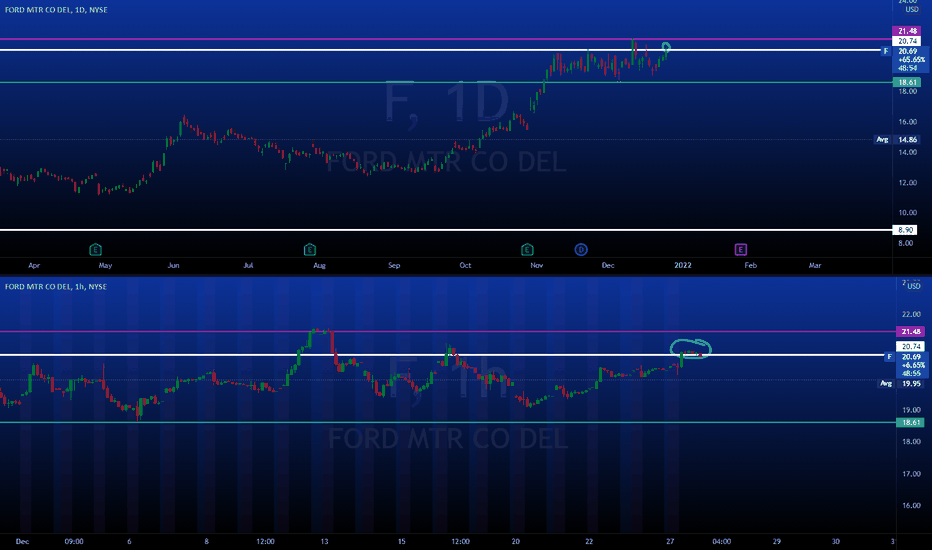Image resolution: width=932 pixels, height=550 pixels.
Task: Click the Jun label on daily time axis
Action: click(174, 265)
